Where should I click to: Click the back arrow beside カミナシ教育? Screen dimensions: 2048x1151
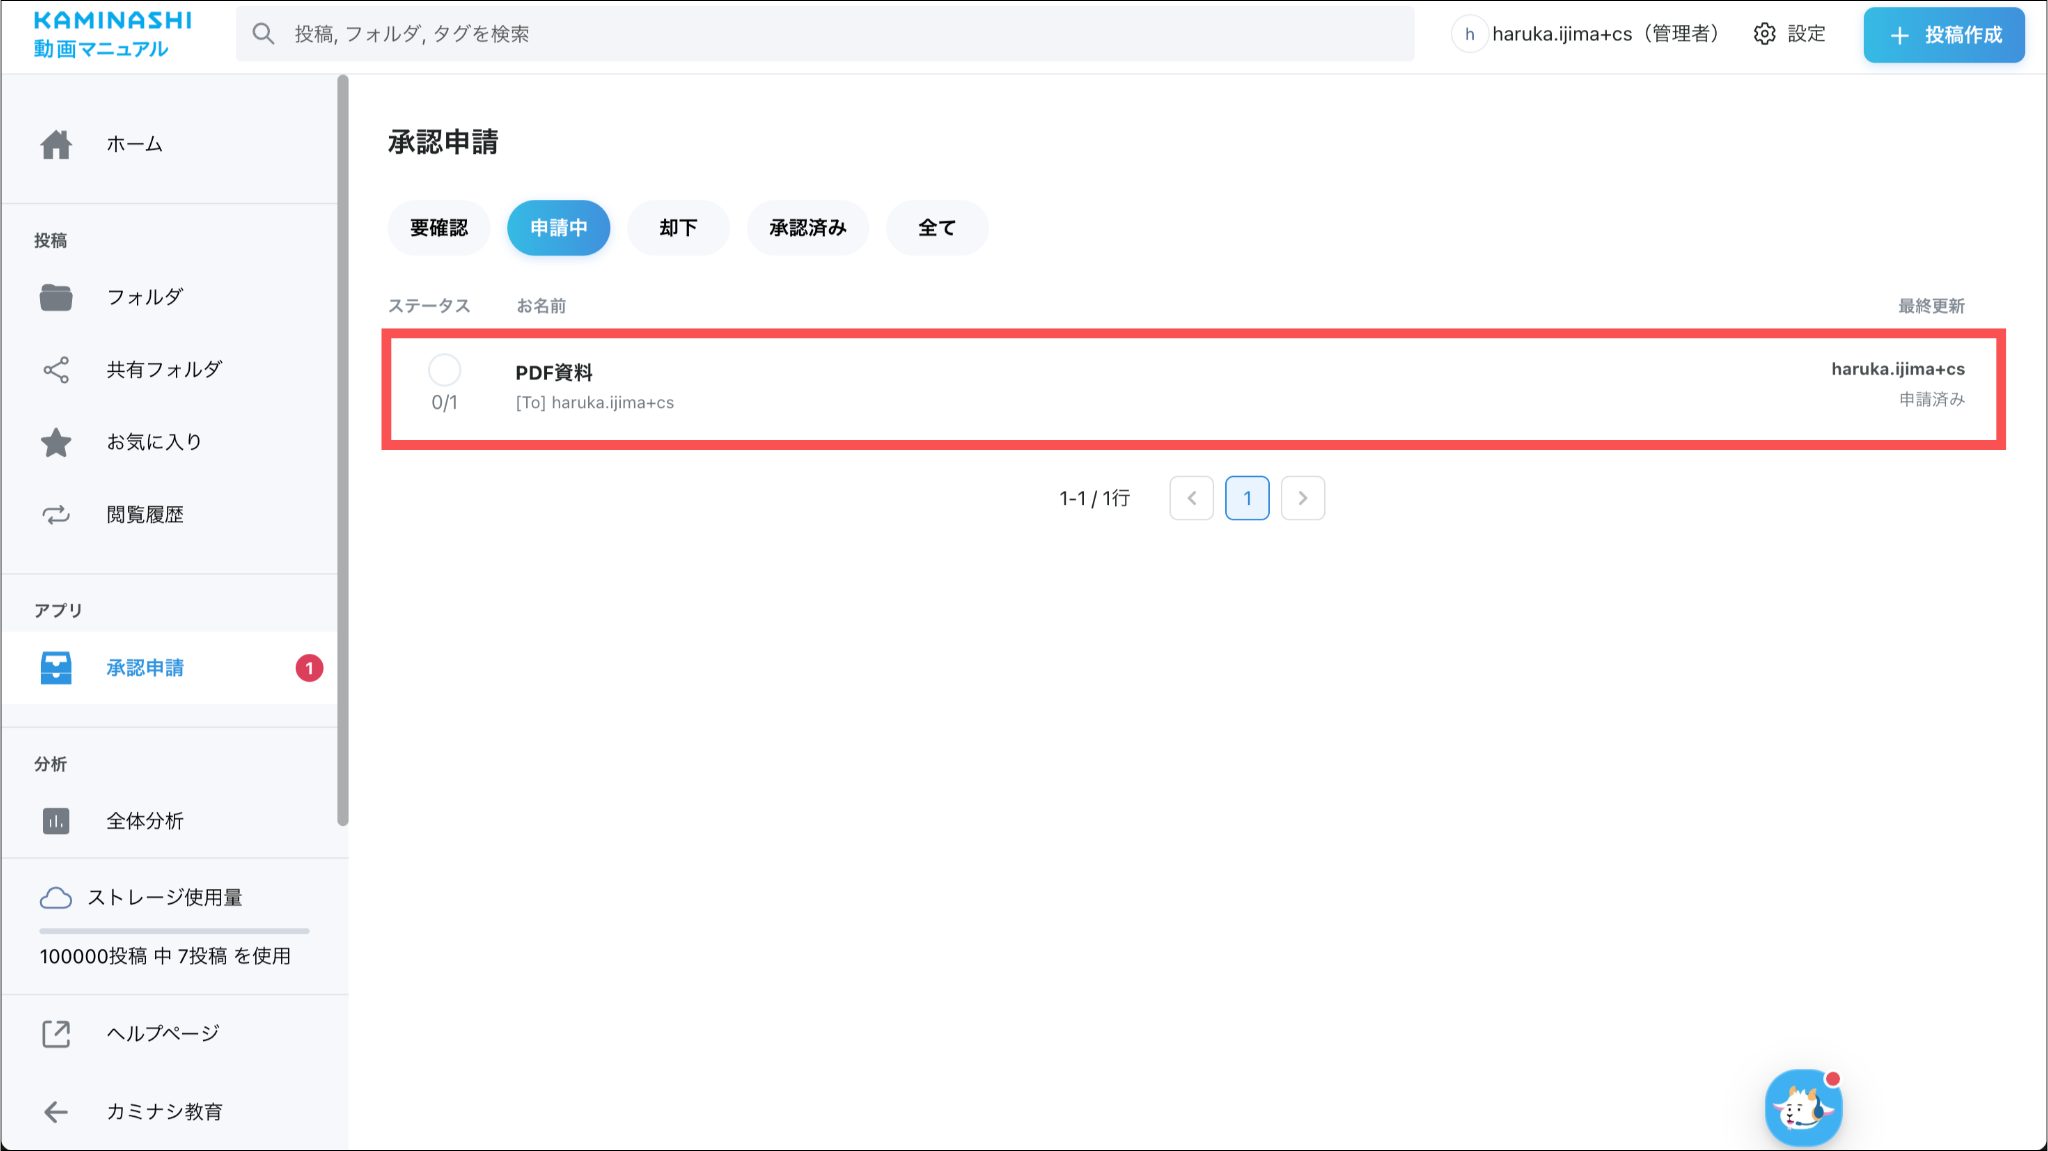tap(56, 1112)
